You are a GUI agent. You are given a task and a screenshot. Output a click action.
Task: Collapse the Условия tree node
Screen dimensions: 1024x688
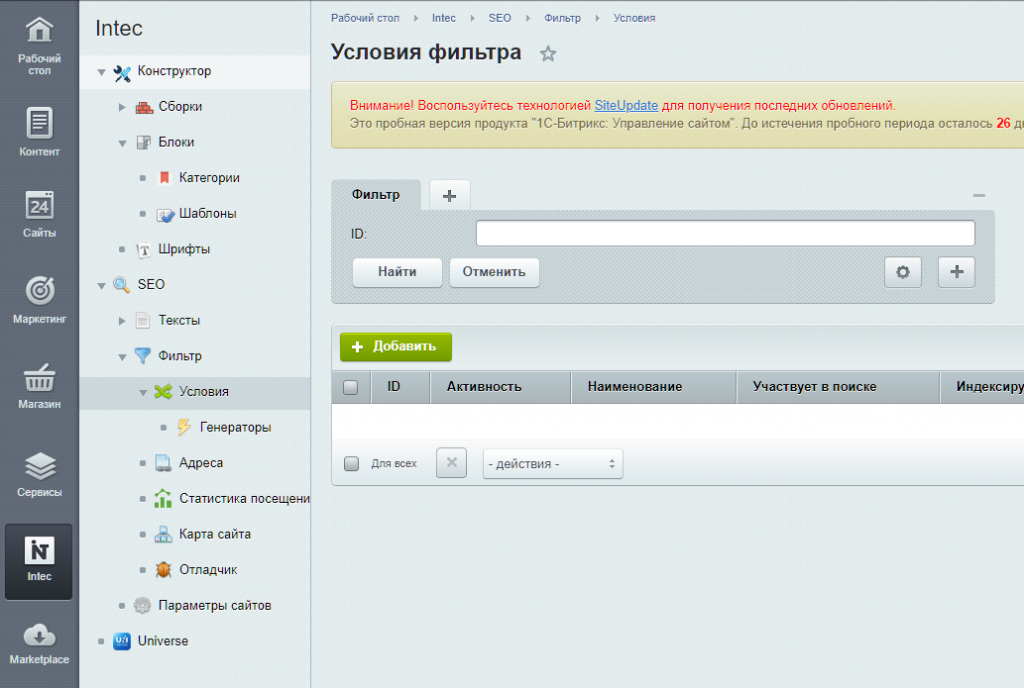point(143,392)
